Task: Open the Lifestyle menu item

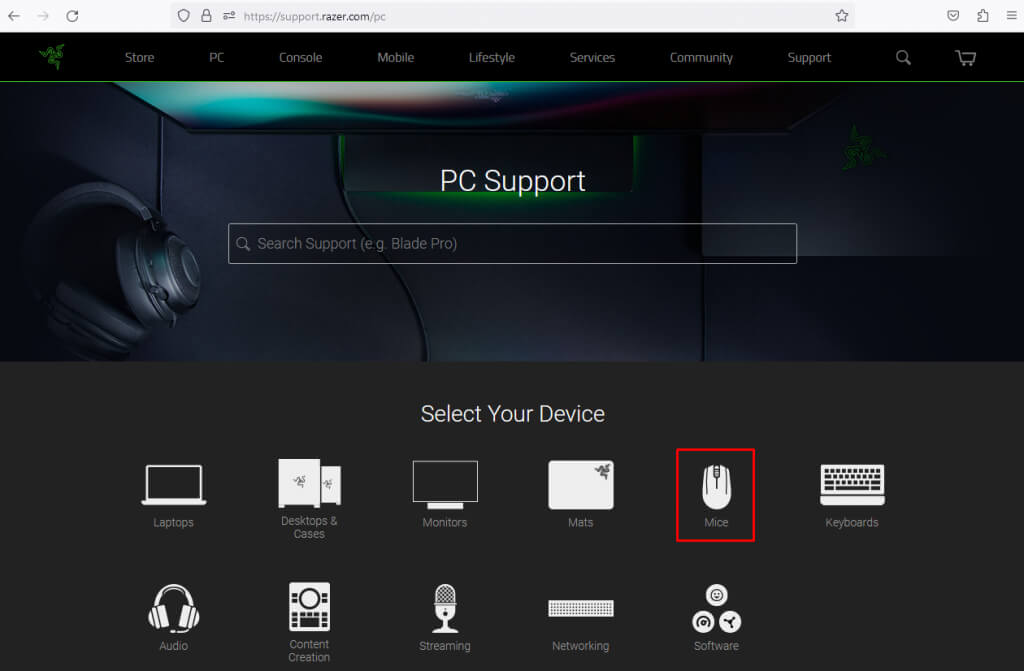Action: click(x=492, y=57)
